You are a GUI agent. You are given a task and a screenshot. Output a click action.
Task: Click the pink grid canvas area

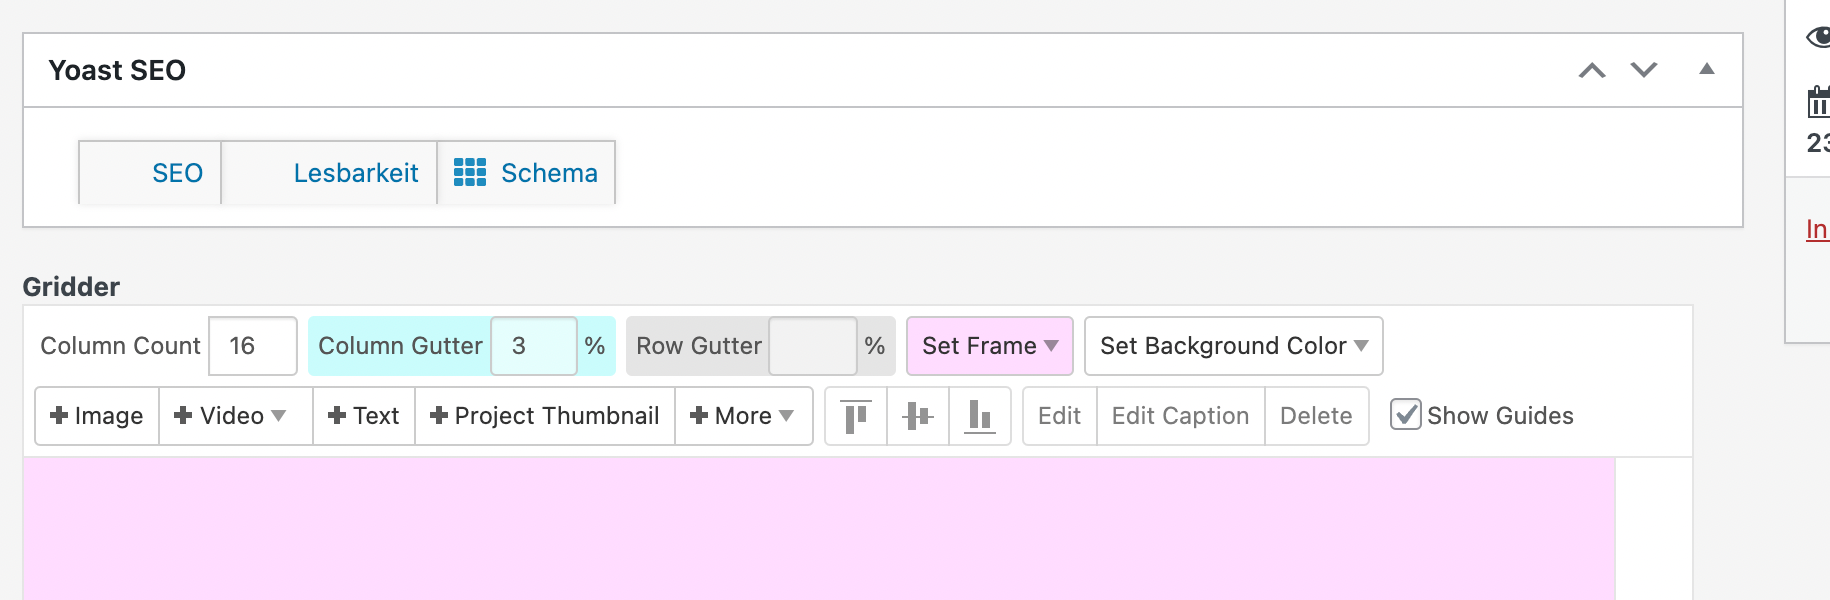818,528
